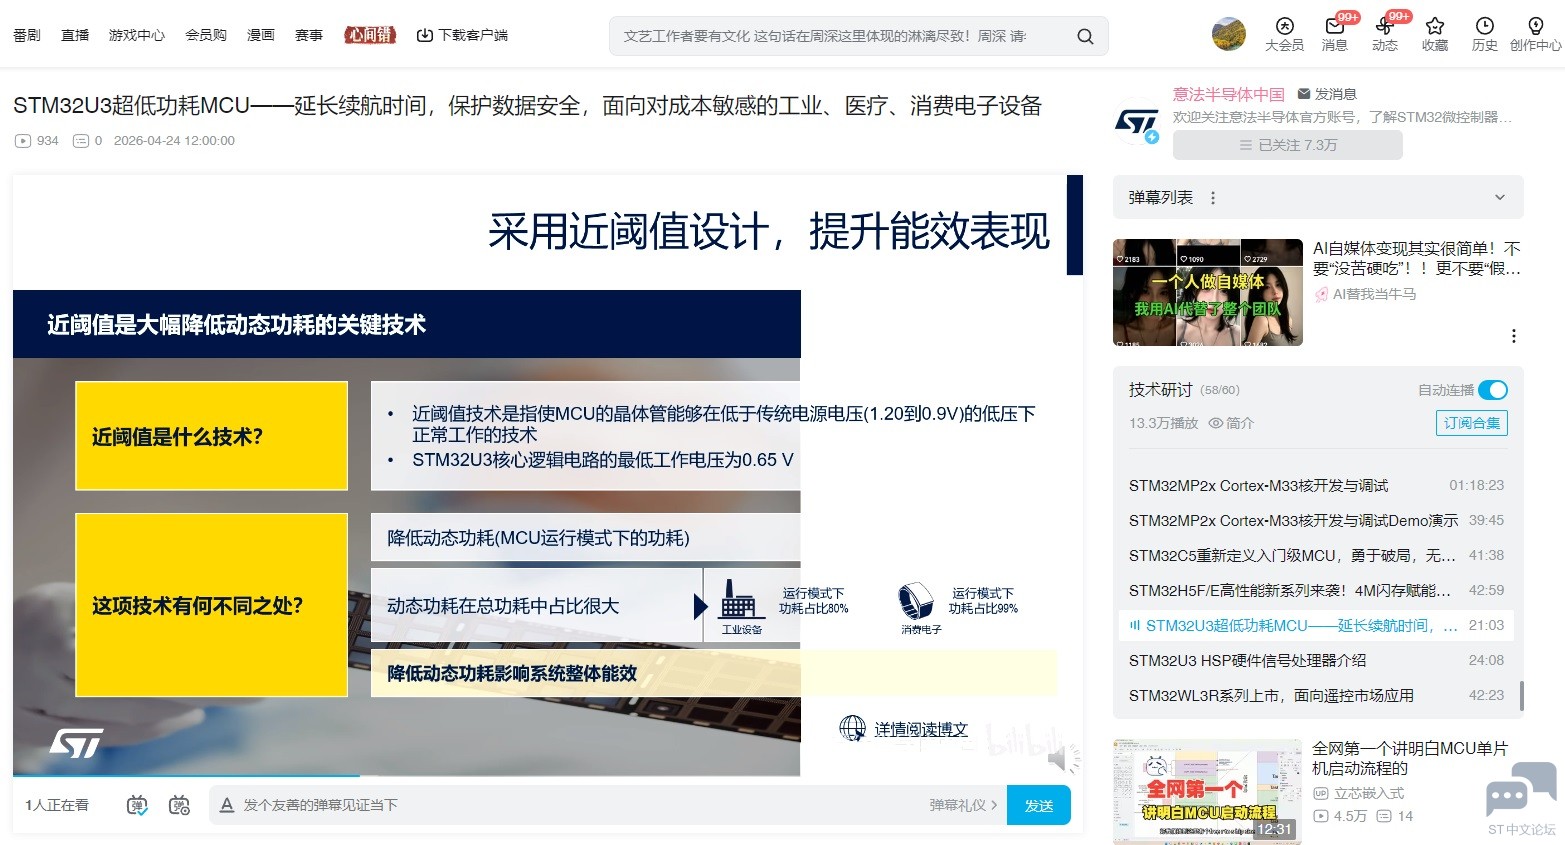Click the ST中文论坛 chat bubble icon

point(1521,790)
